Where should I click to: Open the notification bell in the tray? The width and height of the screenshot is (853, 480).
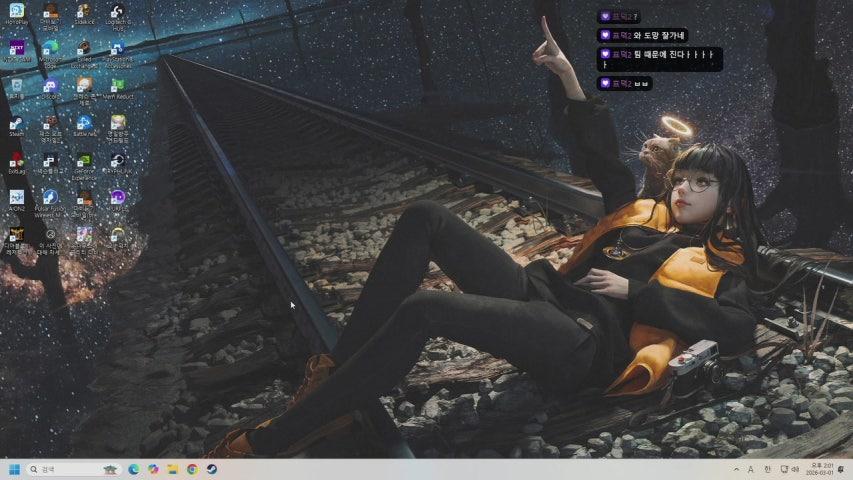coord(842,469)
